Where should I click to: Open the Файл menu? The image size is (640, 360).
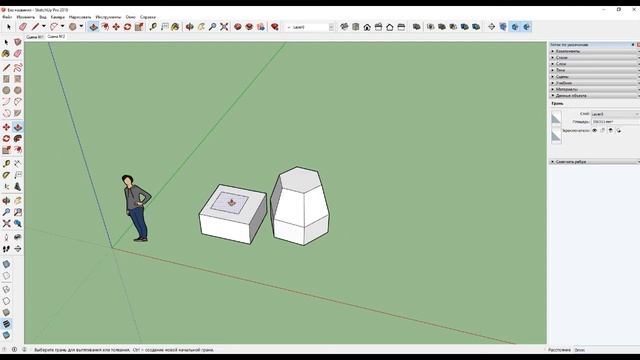pyautogui.click(x=7, y=17)
